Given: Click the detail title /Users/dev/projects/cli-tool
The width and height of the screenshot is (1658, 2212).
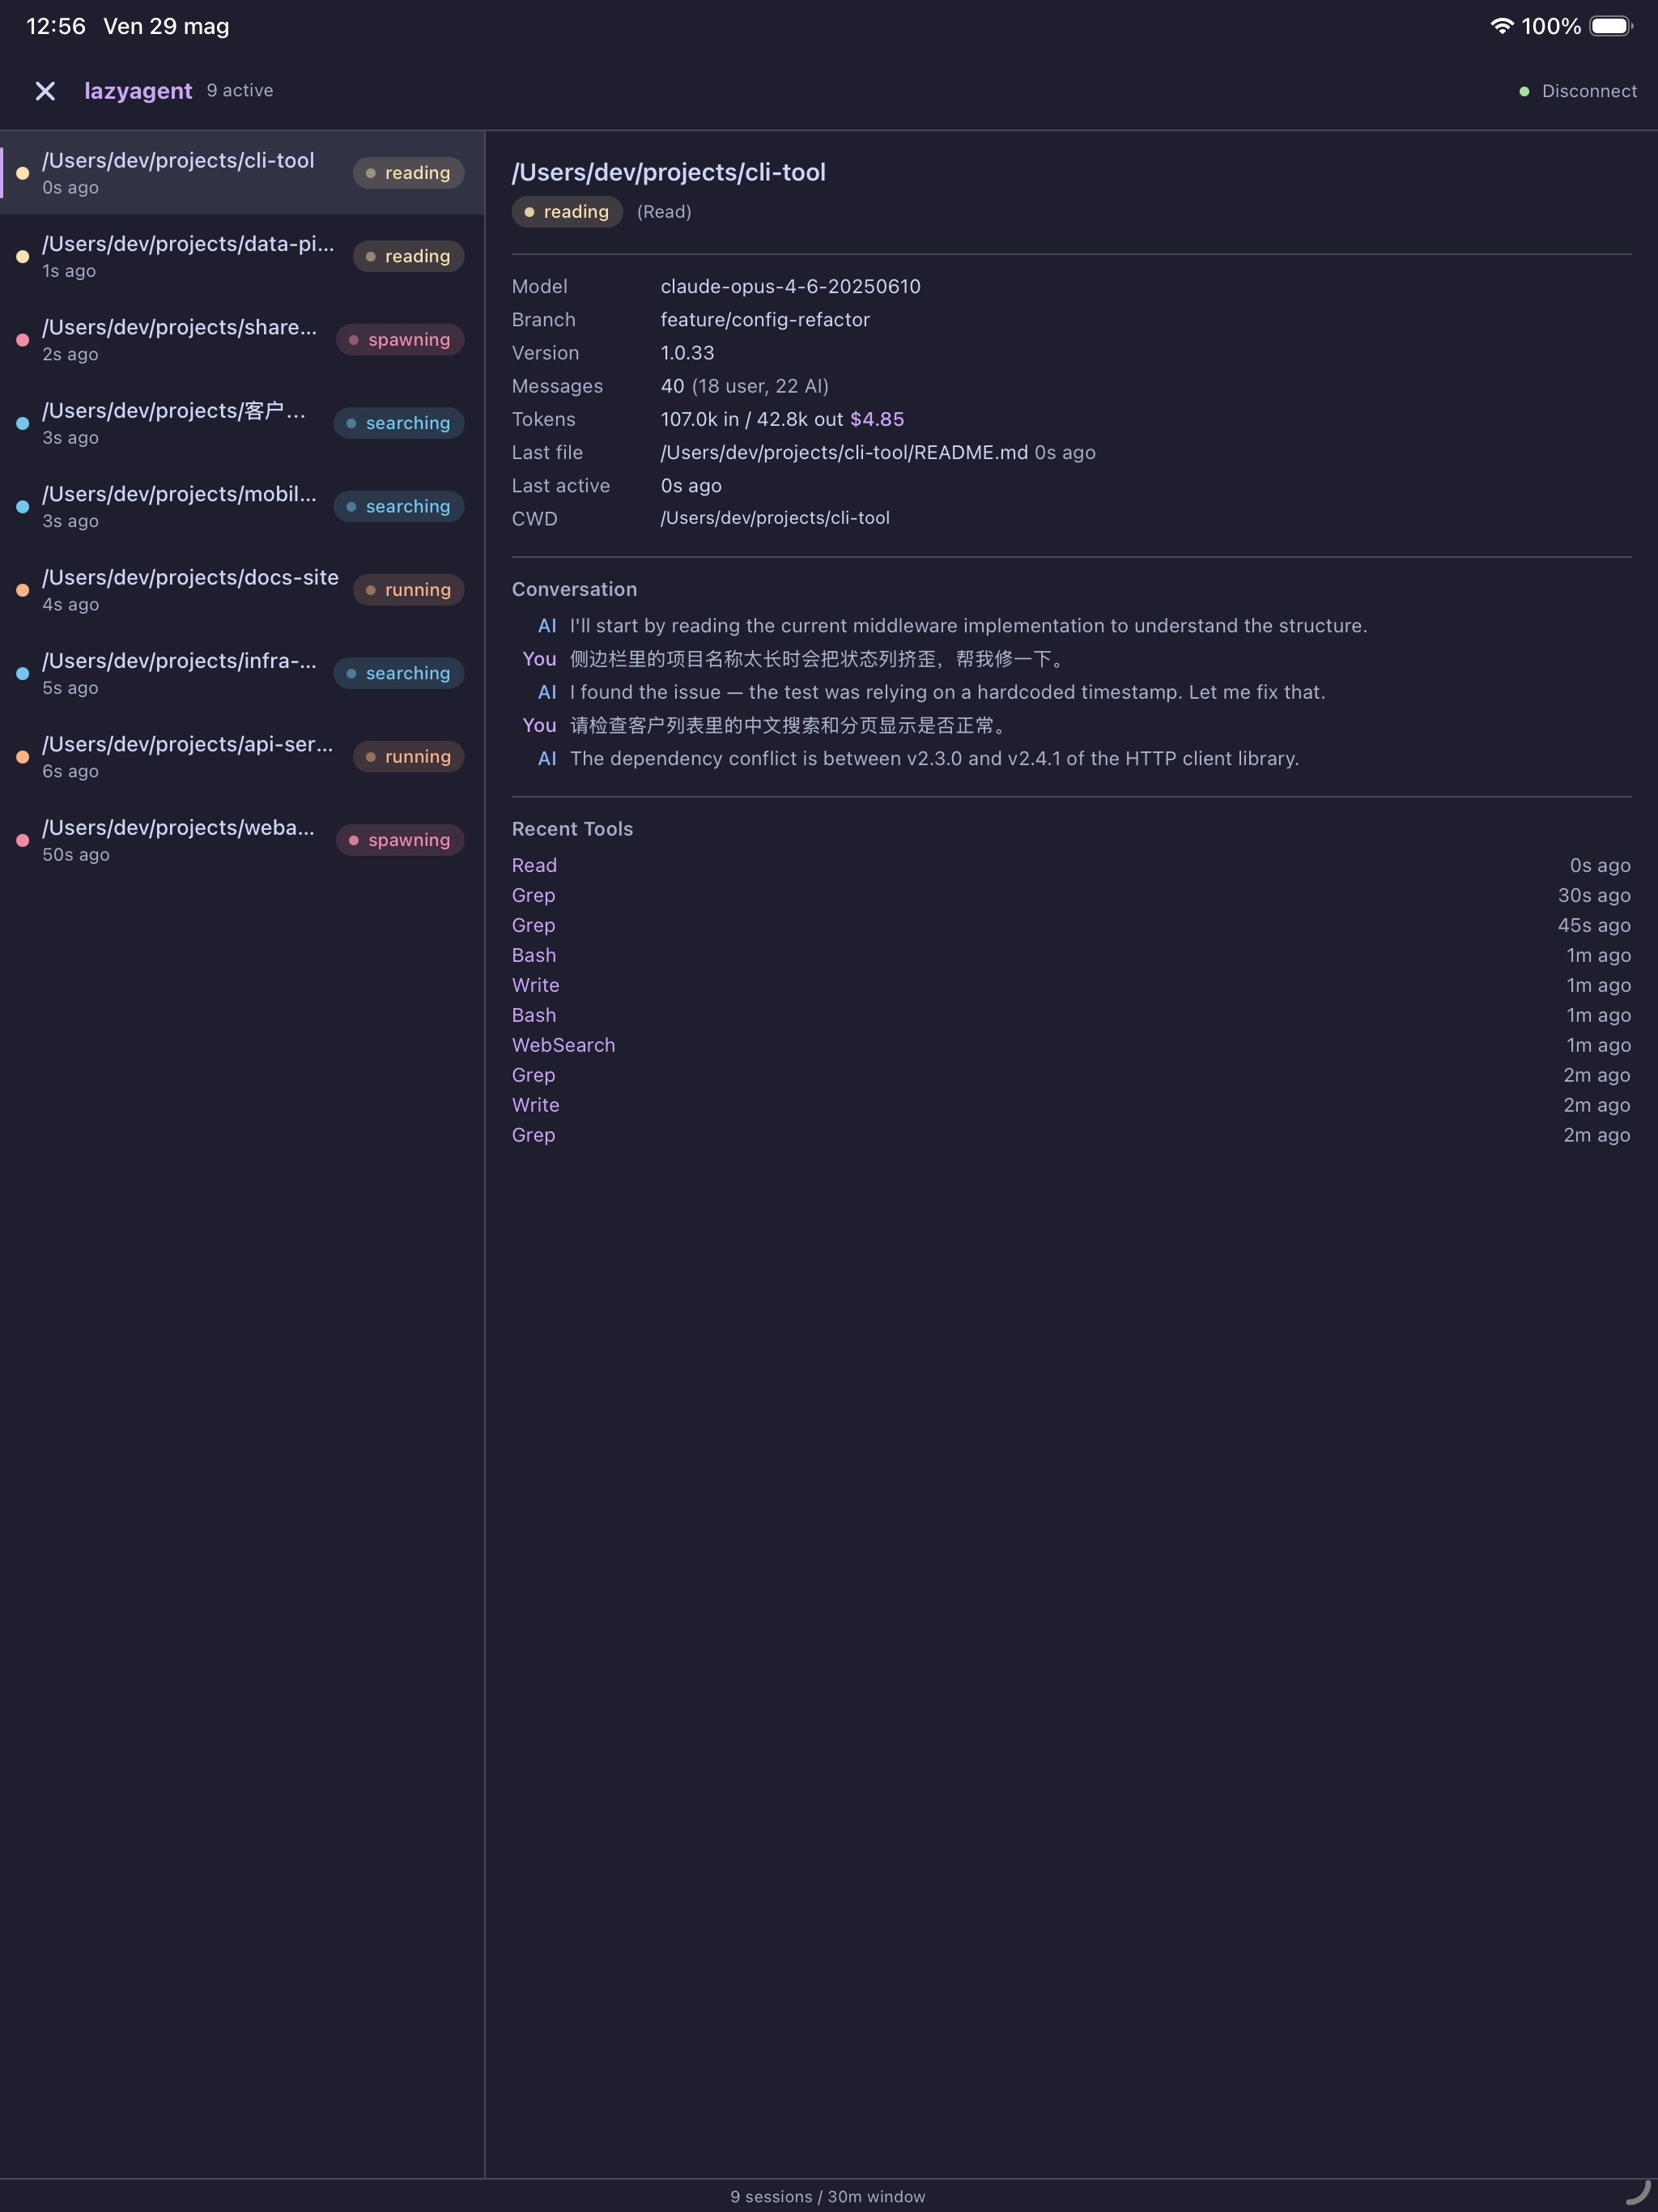Looking at the screenshot, I should (669, 172).
